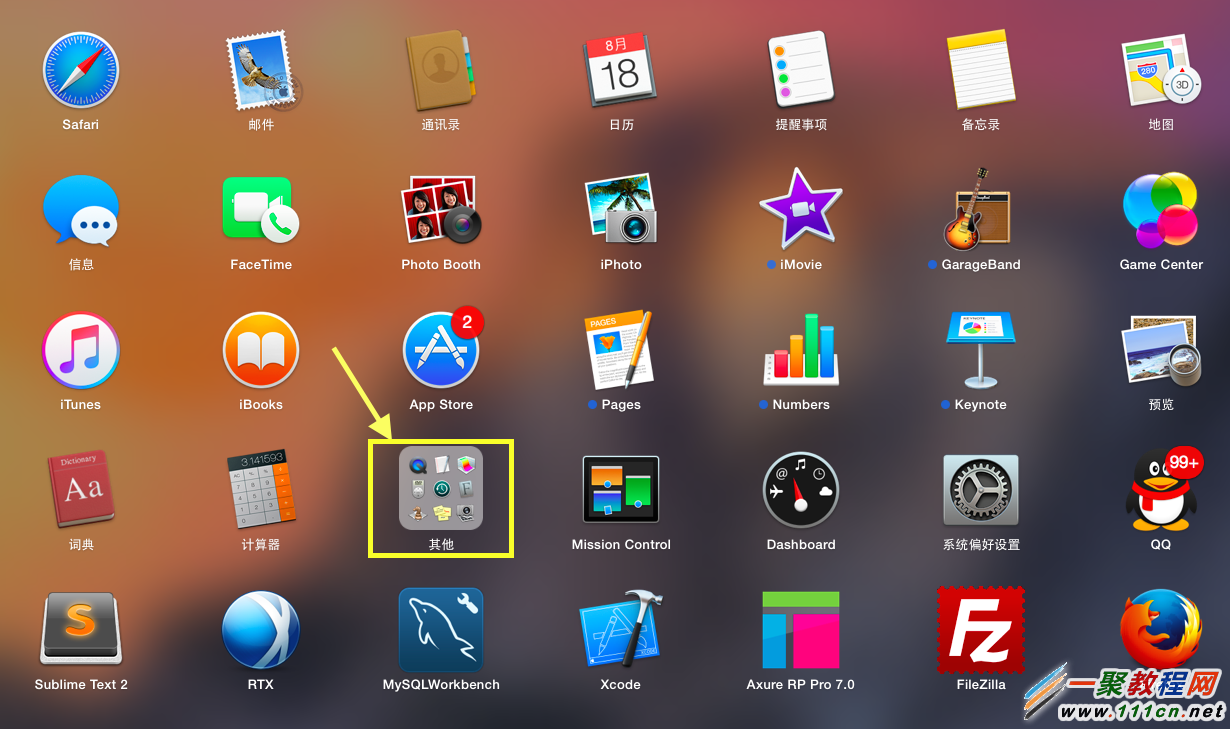Viewport: 1230px width, 729px height.
Task: Open iMovie app
Action: [801, 210]
